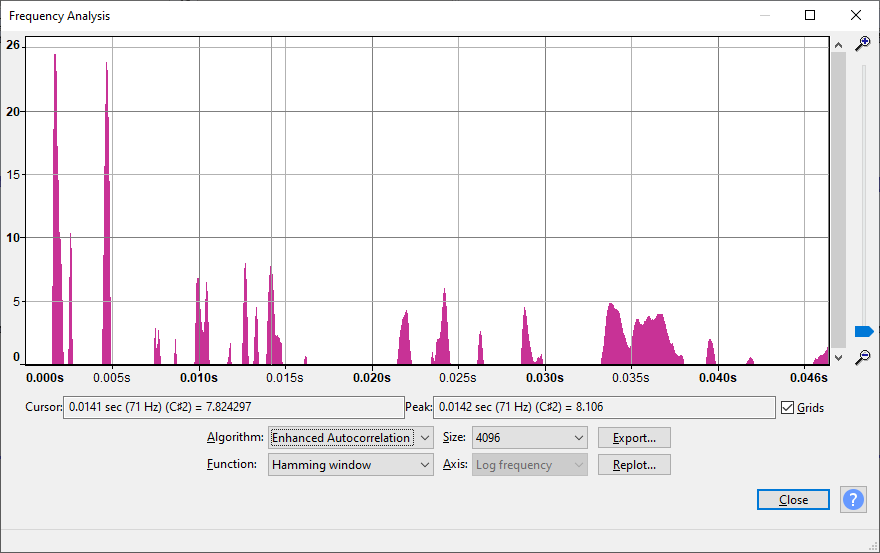
Task: Minimize the Frequency Analysis window
Action: click(x=765, y=15)
